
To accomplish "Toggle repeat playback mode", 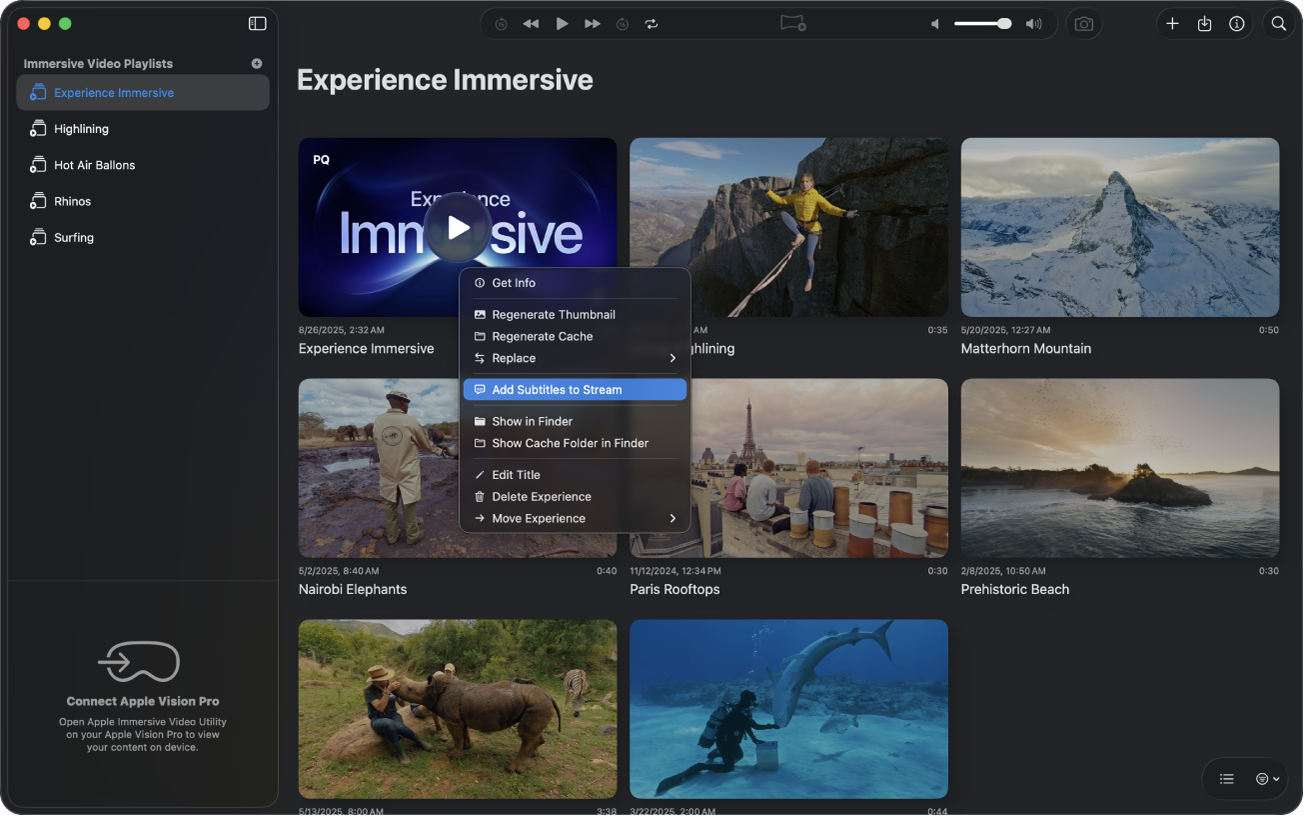I will pos(651,23).
